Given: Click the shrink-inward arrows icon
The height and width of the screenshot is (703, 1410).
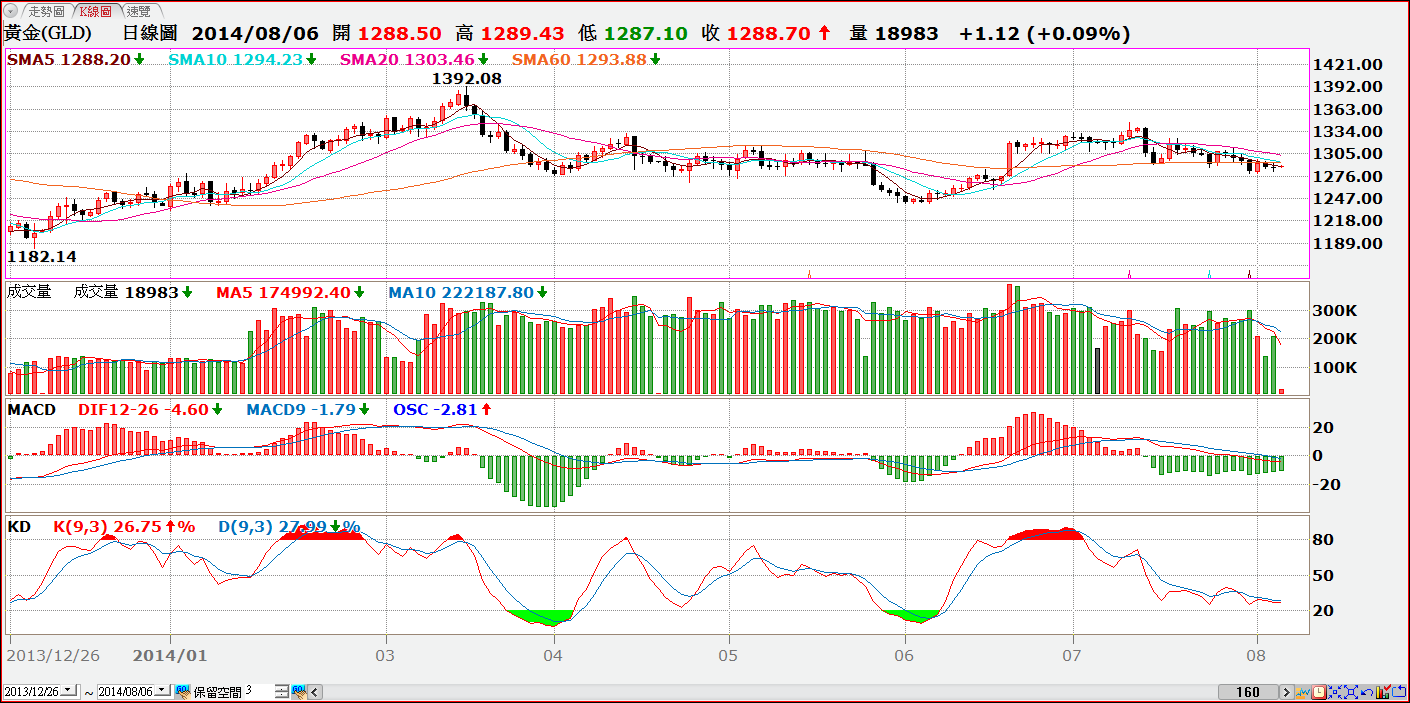Looking at the screenshot, I should (x=1335, y=692).
